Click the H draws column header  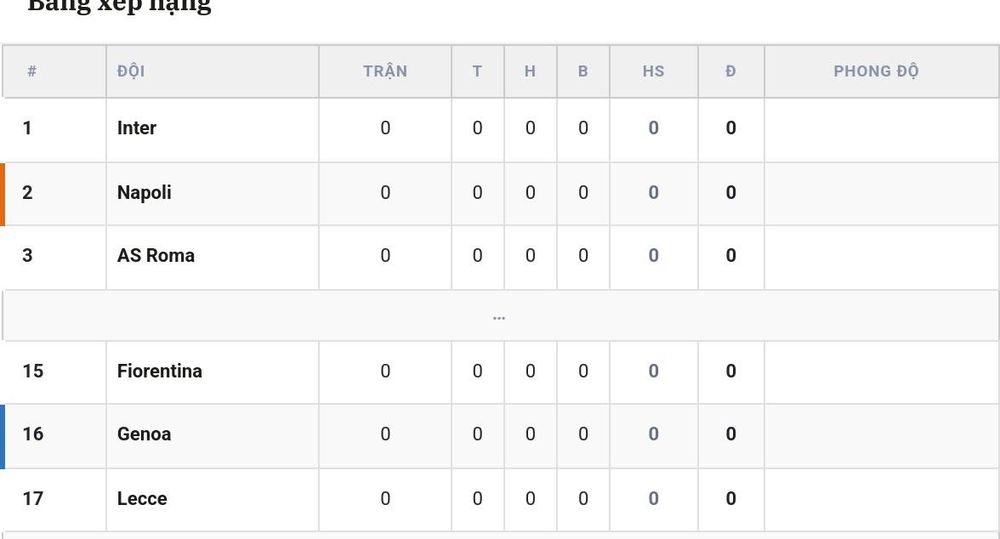[530, 71]
